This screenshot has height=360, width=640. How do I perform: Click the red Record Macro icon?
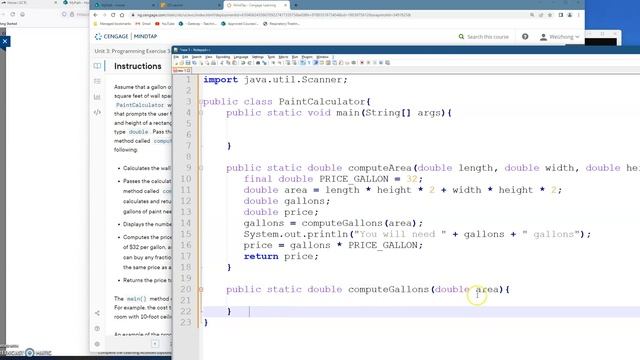click(362, 62)
